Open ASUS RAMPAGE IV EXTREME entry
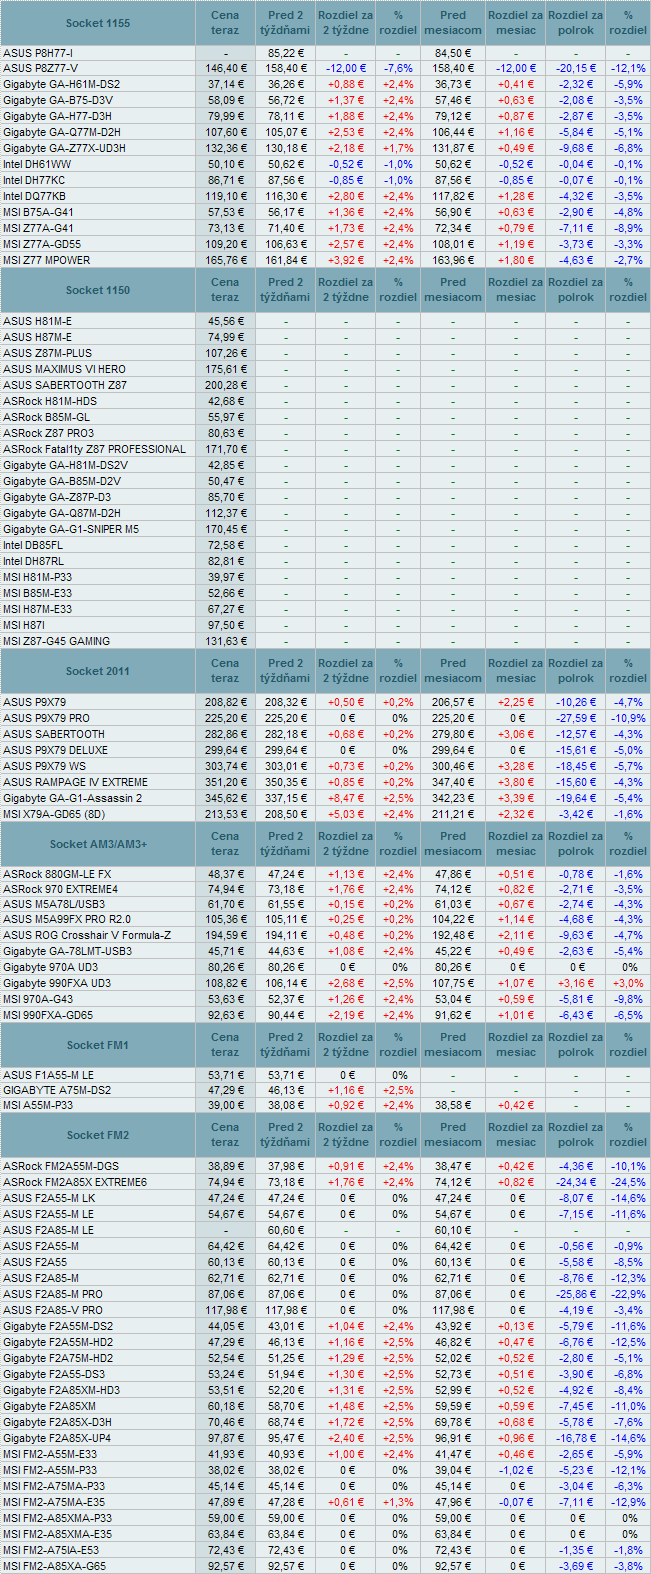Viewport: 651px width, 1574px height. pyautogui.click(x=76, y=782)
